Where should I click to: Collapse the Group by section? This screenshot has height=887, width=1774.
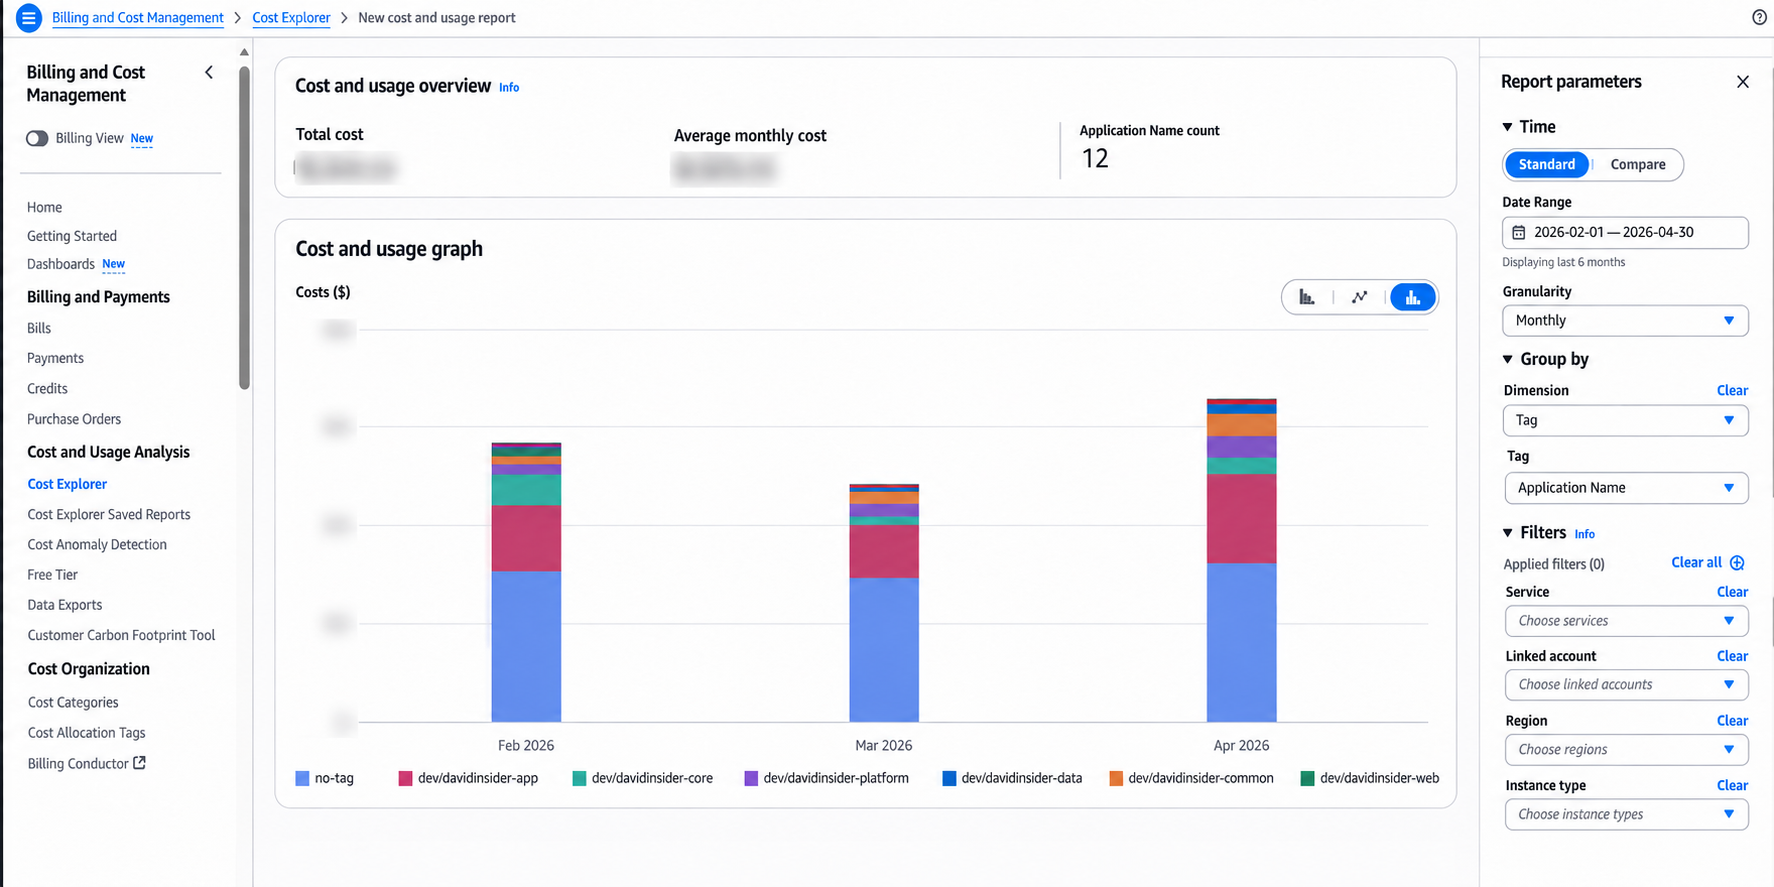click(1508, 359)
